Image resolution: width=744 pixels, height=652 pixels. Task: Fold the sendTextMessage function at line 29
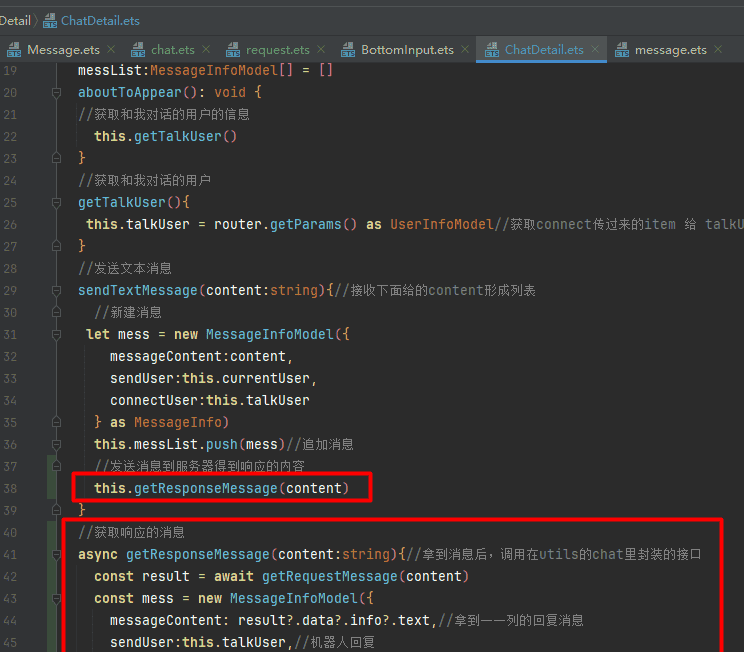click(x=56, y=290)
